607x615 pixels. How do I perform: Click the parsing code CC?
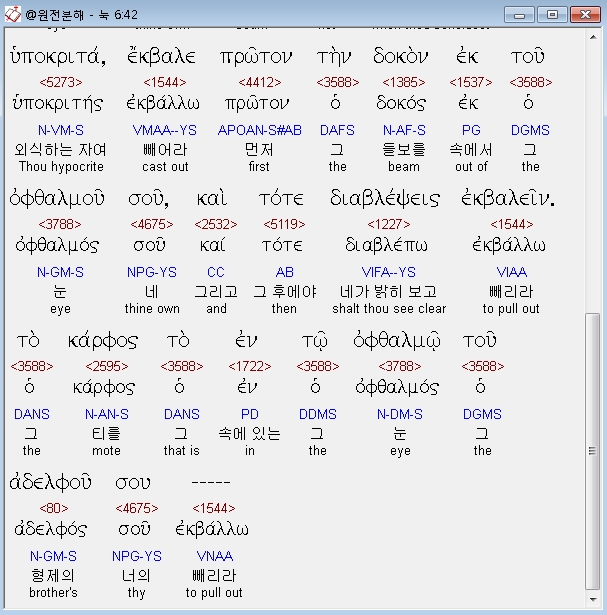click(216, 272)
